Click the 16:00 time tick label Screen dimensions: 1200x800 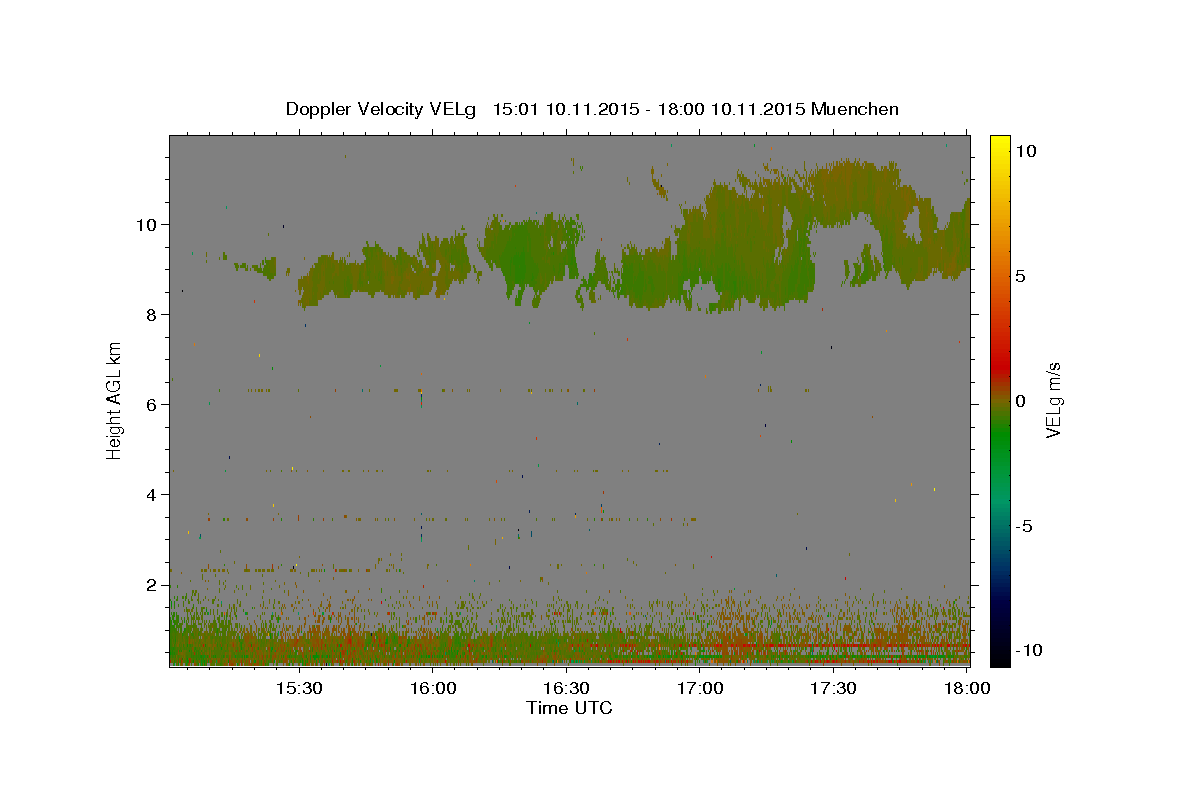pyautogui.click(x=433, y=688)
